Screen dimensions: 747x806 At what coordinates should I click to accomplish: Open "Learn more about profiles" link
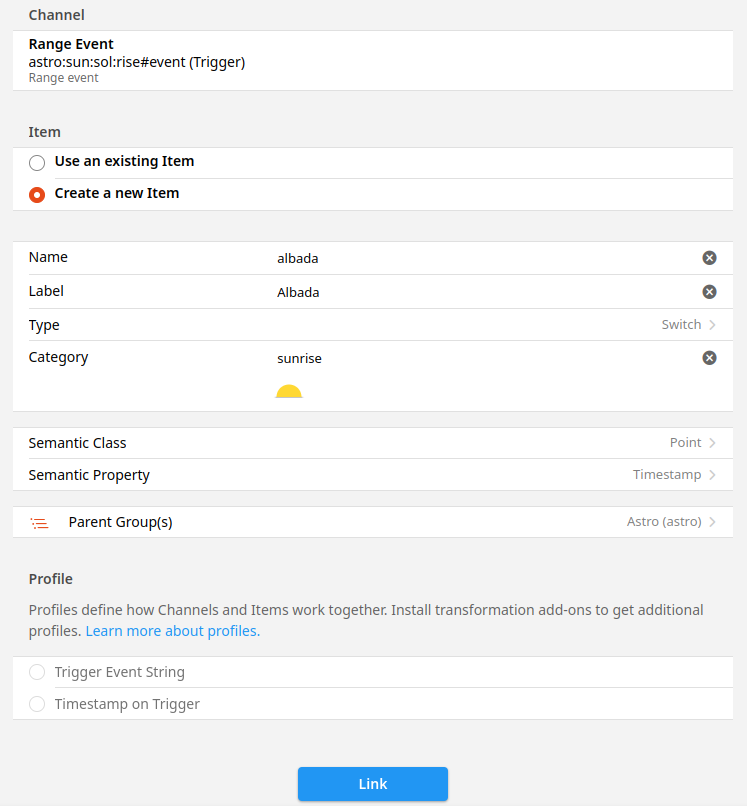coord(172,631)
